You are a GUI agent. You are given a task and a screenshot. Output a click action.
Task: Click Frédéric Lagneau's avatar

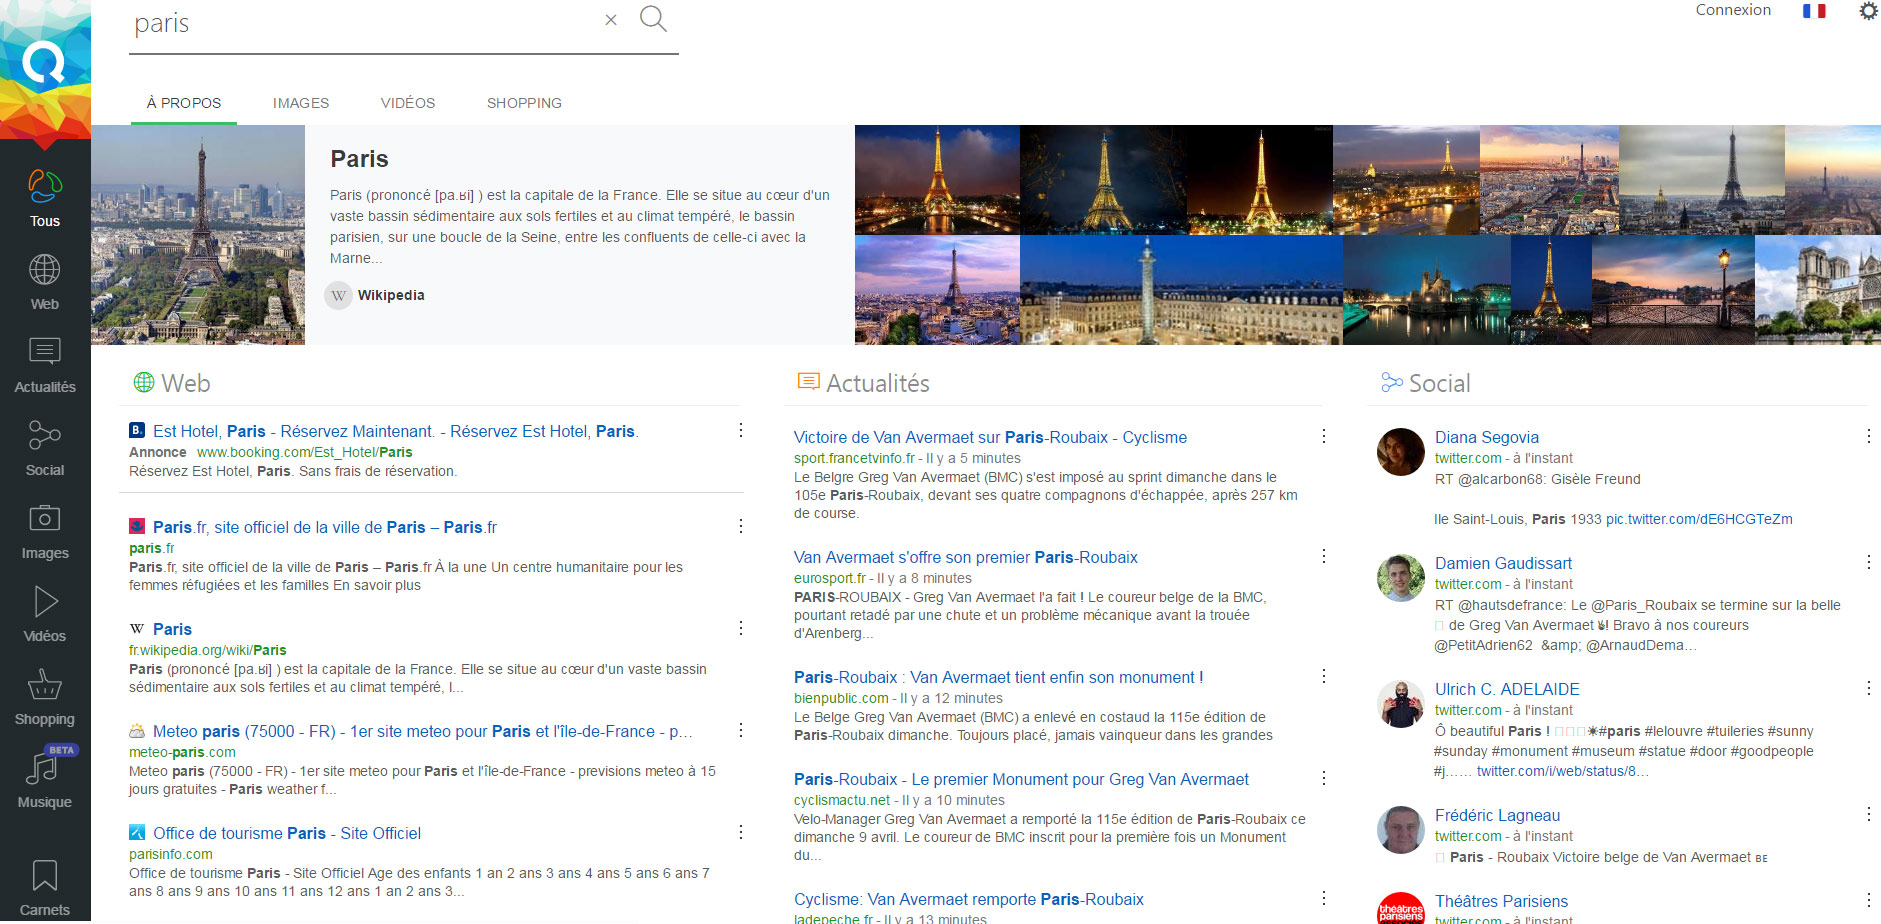click(x=1401, y=830)
